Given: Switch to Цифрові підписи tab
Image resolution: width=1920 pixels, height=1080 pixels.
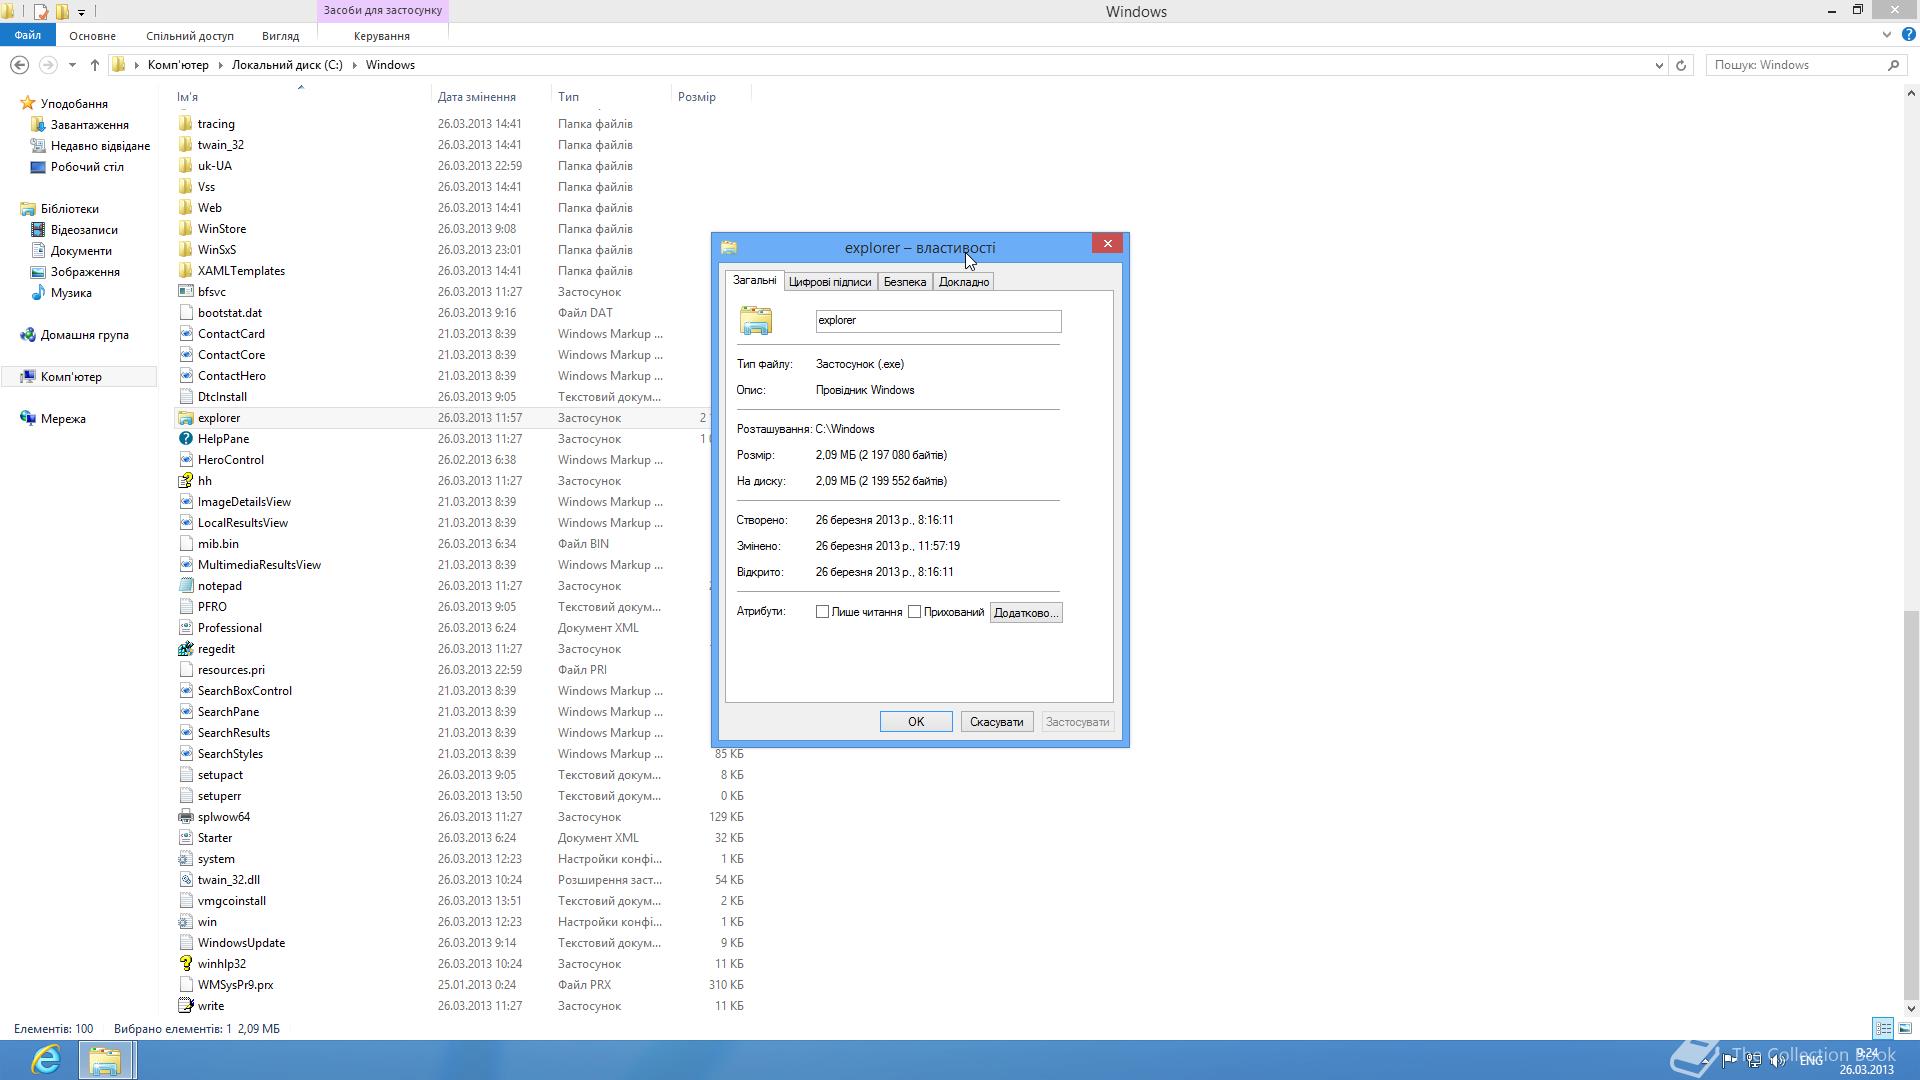Looking at the screenshot, I should pyautogui.click(x=830, y=282).
